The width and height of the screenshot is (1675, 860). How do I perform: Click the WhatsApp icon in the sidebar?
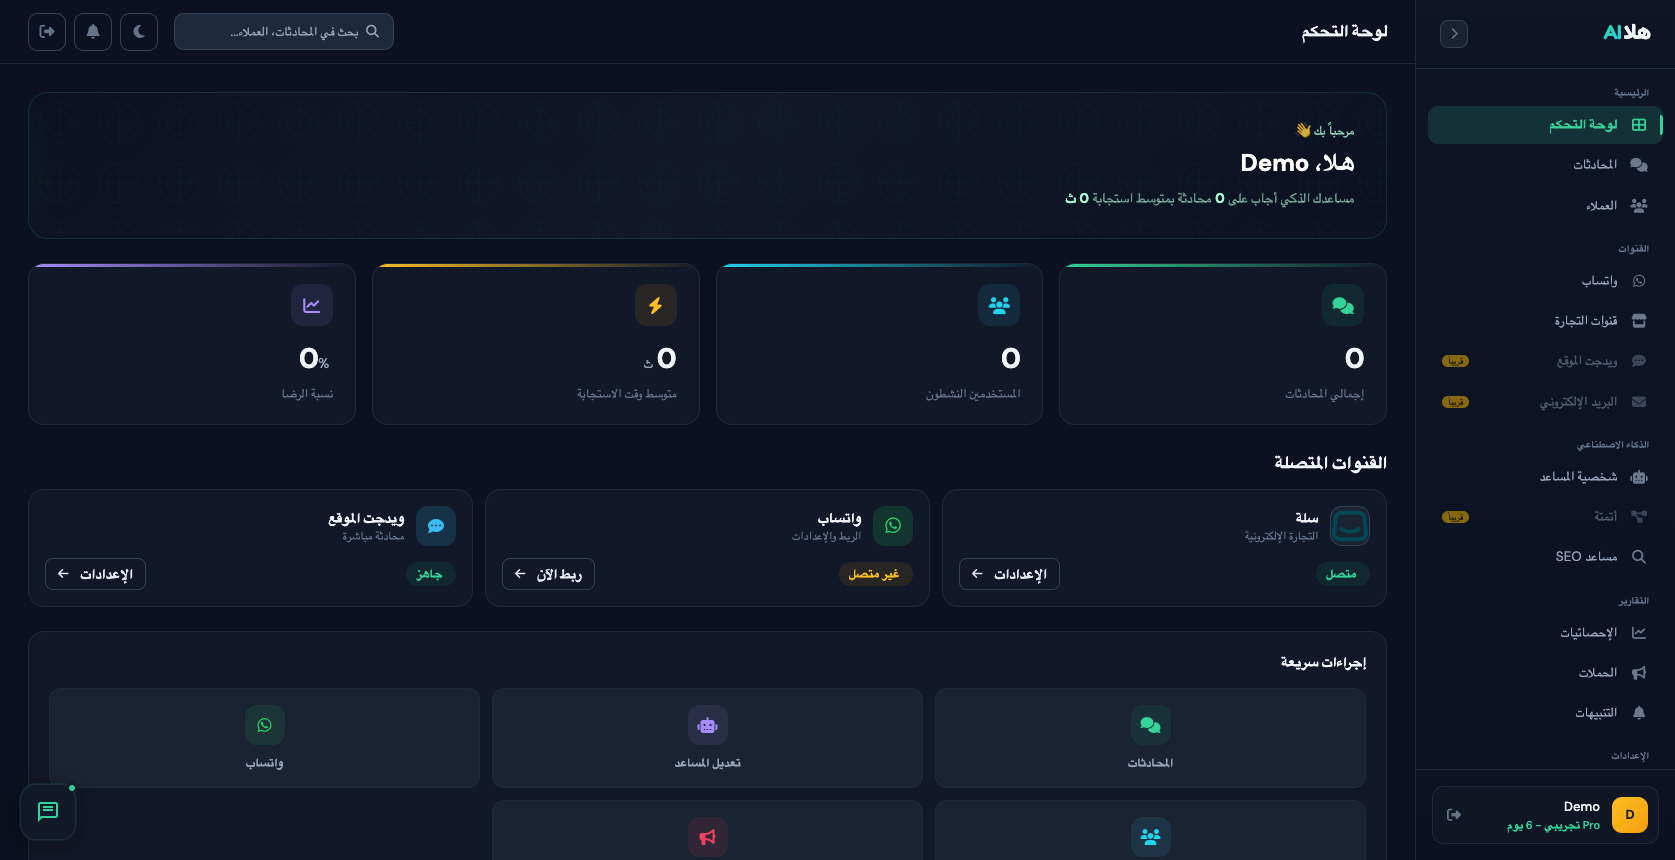point(1639,281)
